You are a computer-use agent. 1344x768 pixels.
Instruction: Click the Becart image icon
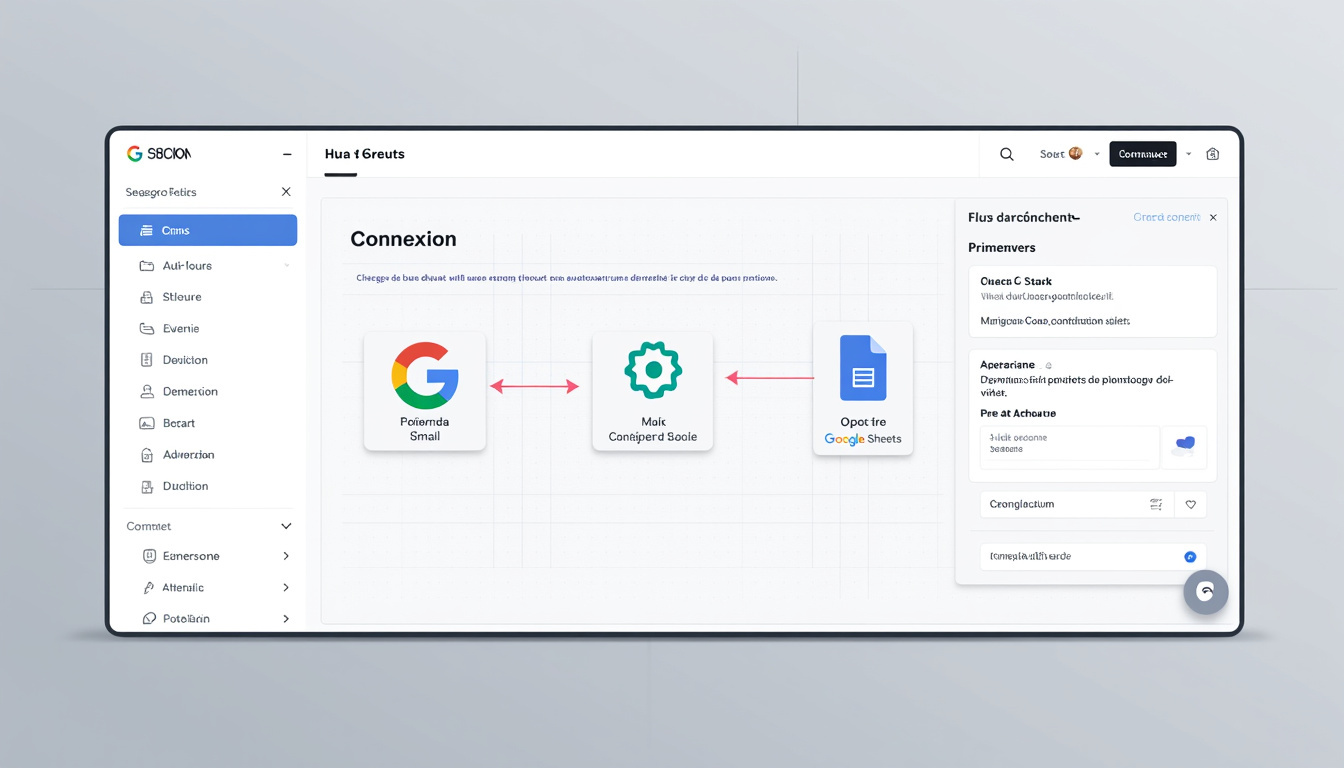click(x=146, y=423)
